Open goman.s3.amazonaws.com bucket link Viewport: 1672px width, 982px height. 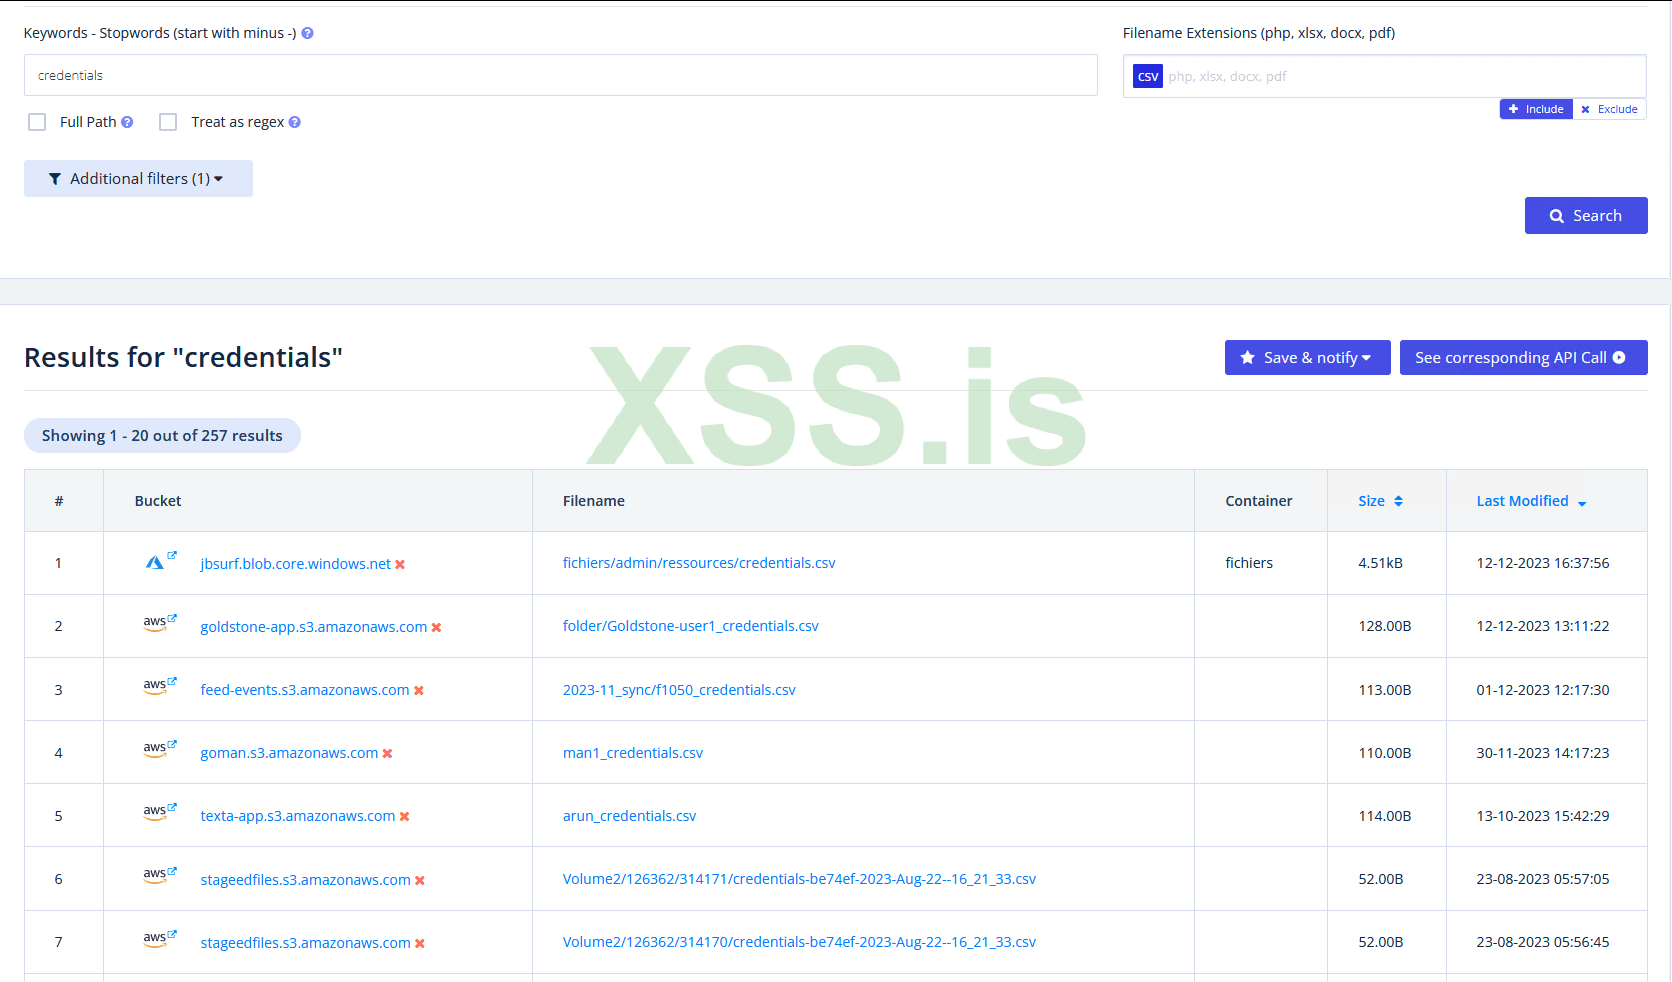point(289,753)
